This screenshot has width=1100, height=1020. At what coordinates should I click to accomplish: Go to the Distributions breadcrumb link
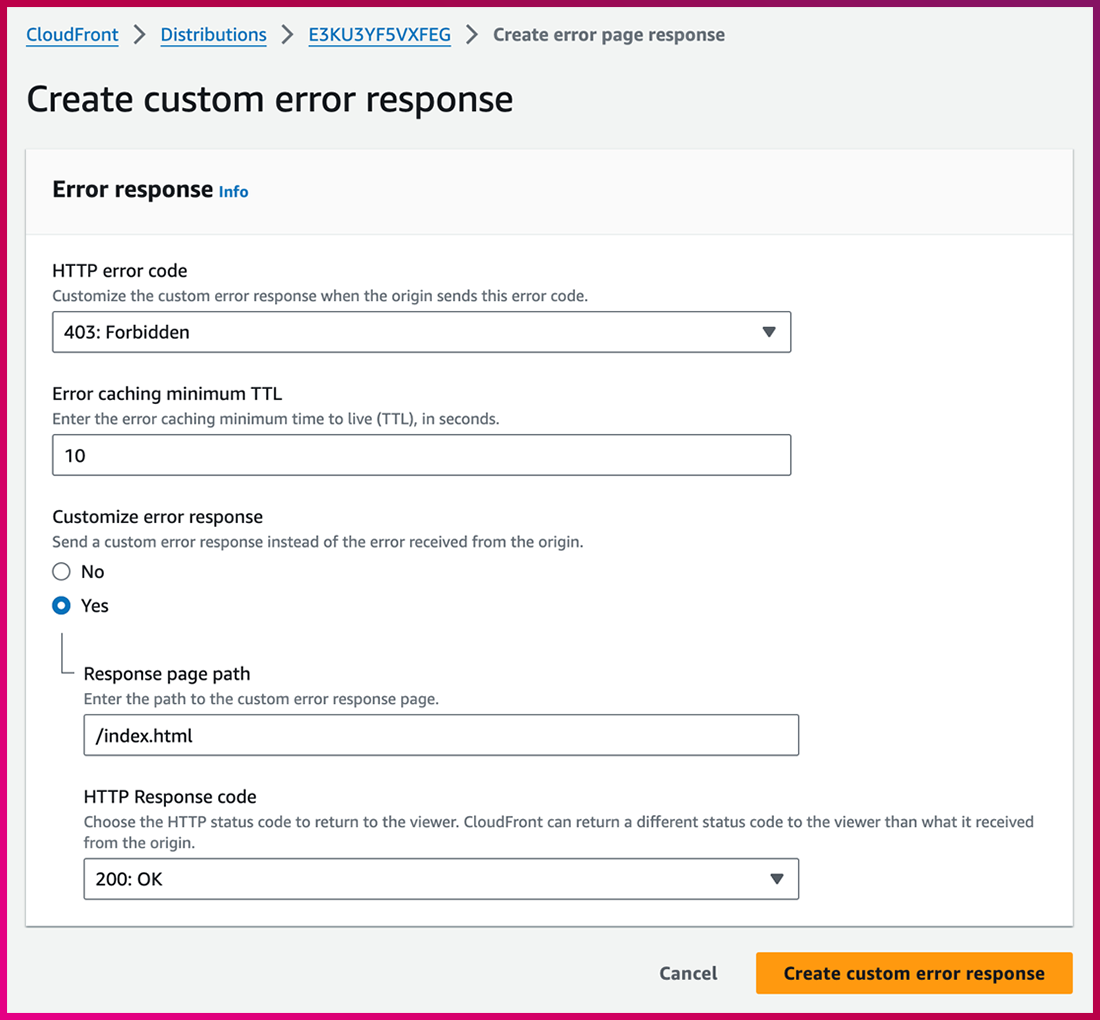213,35
